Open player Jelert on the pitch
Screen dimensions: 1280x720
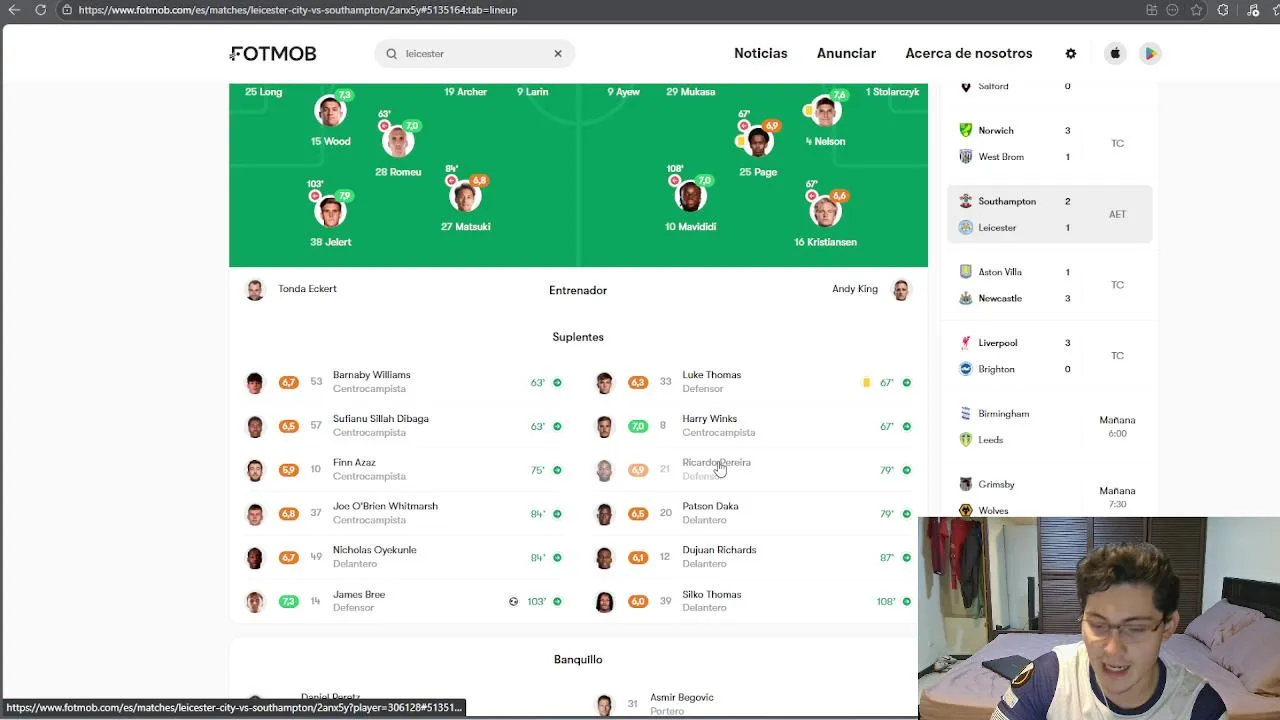330,213
